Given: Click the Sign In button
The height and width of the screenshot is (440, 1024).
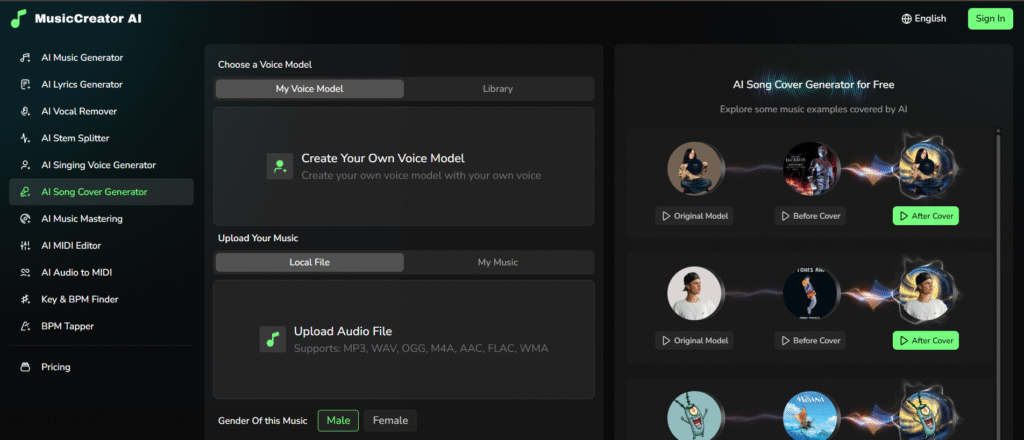Looking at the screenshot, I should pyautogui.click(x=990, y=18).
